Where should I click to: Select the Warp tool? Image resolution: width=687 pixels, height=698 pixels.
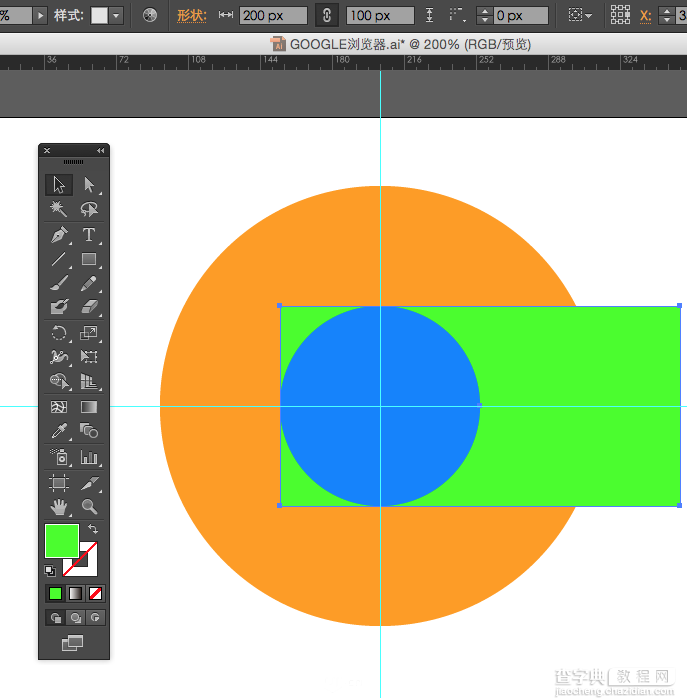(x=59, y=357)
